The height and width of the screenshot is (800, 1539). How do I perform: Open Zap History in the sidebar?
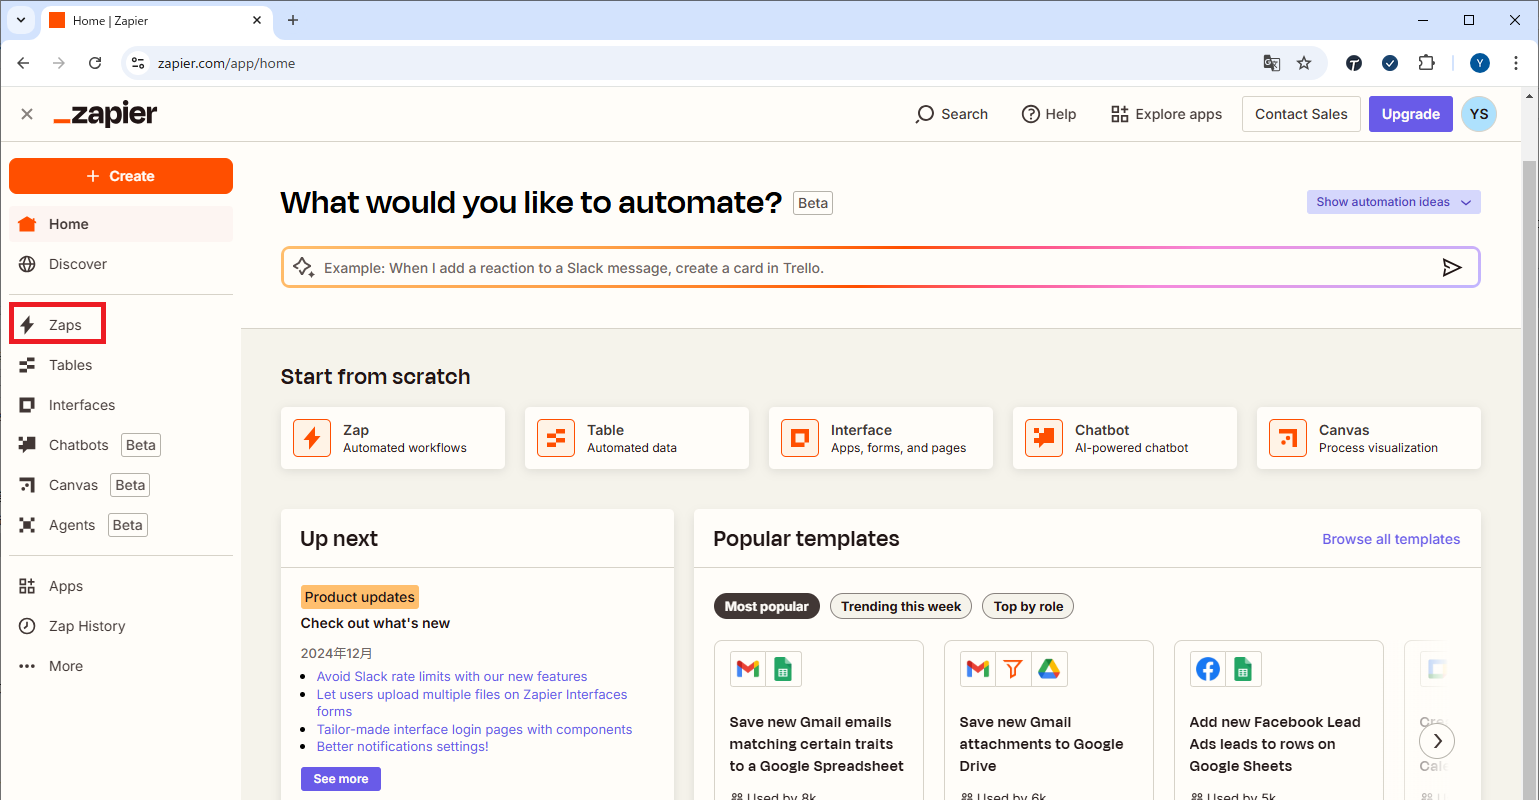pos(87,626)
